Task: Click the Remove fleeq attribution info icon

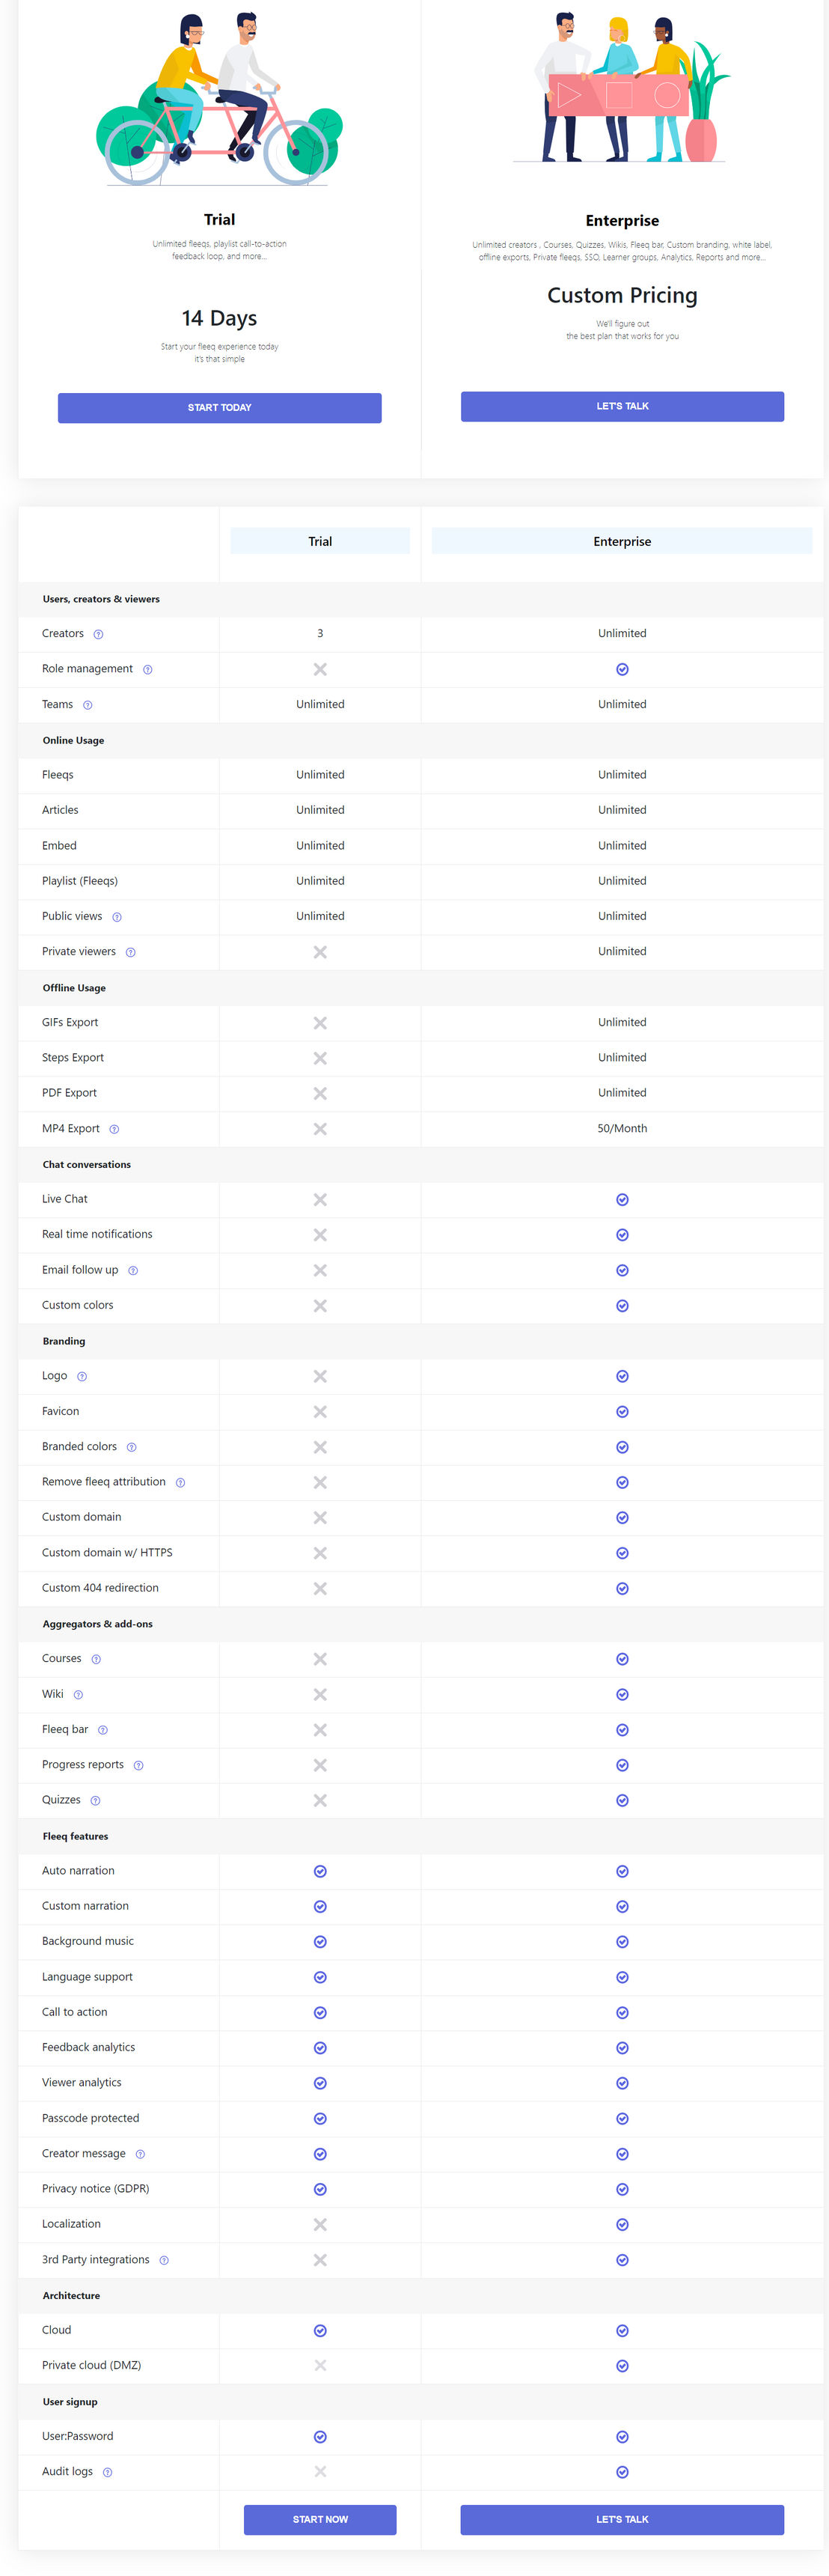Action: coord(180,1482)
